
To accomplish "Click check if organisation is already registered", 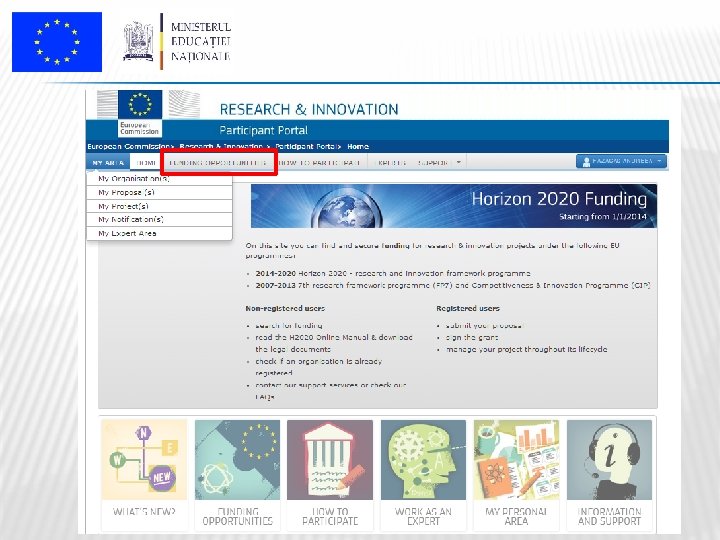I will [x=319, y=367].
